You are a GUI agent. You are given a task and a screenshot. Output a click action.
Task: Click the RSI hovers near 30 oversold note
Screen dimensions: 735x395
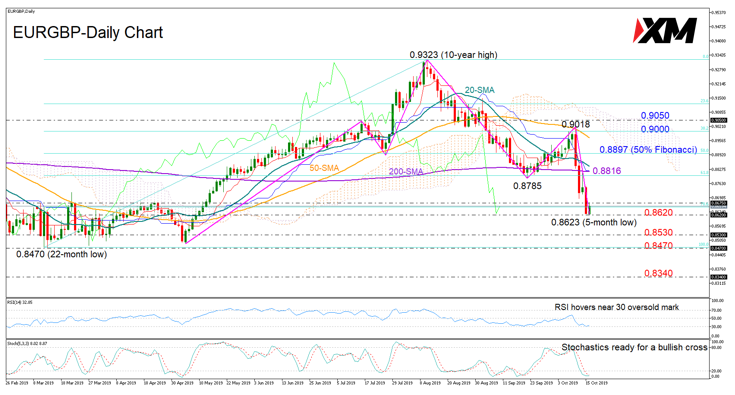coord(616,307)
